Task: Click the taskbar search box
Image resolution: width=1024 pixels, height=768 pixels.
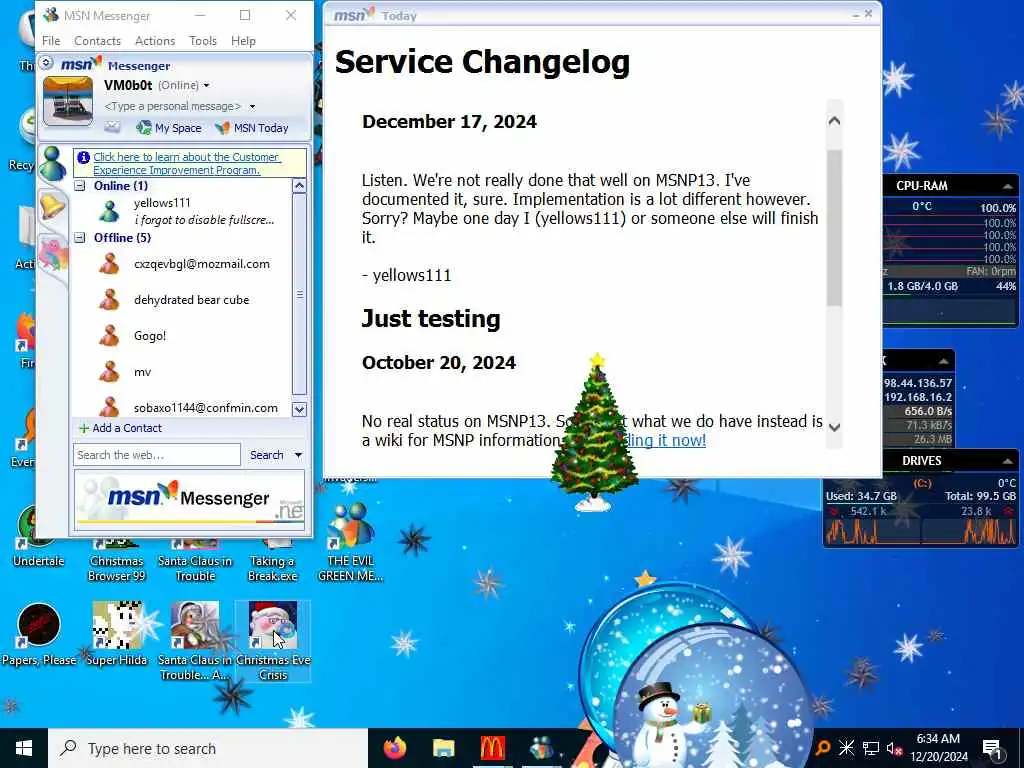Action: [x=208, y=748]
